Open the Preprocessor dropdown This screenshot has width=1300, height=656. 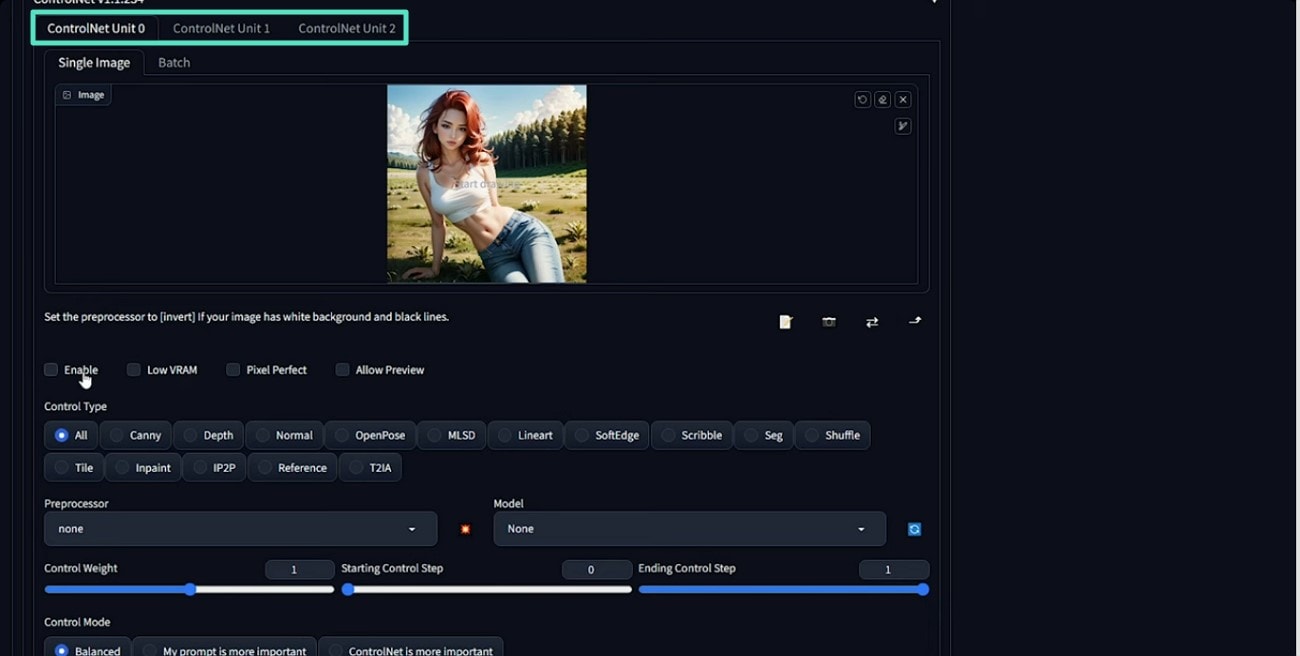240,529
